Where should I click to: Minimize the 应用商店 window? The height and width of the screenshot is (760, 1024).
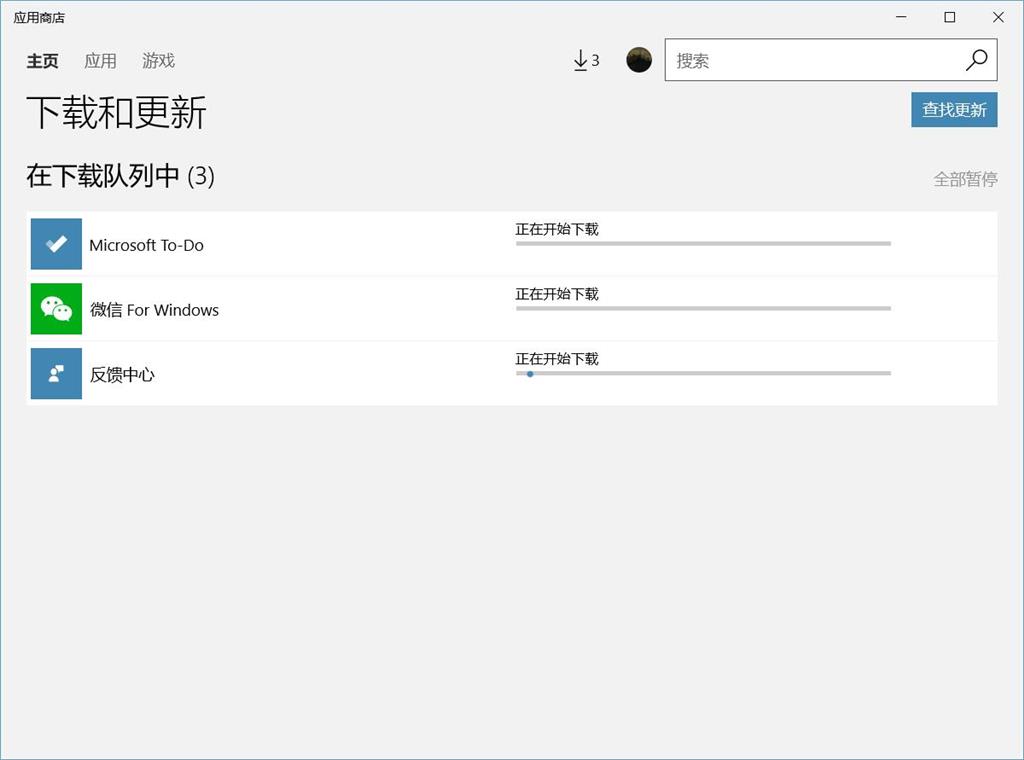click(901, 17)
